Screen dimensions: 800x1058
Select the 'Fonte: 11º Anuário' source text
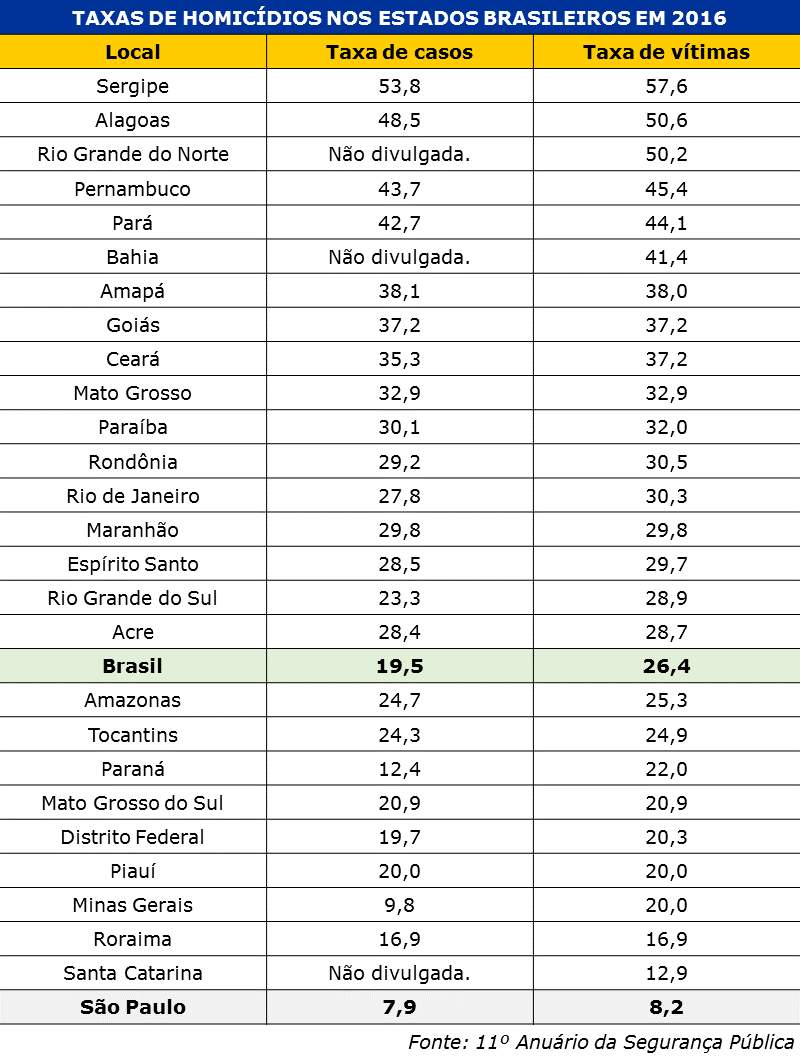point(602,1042)
